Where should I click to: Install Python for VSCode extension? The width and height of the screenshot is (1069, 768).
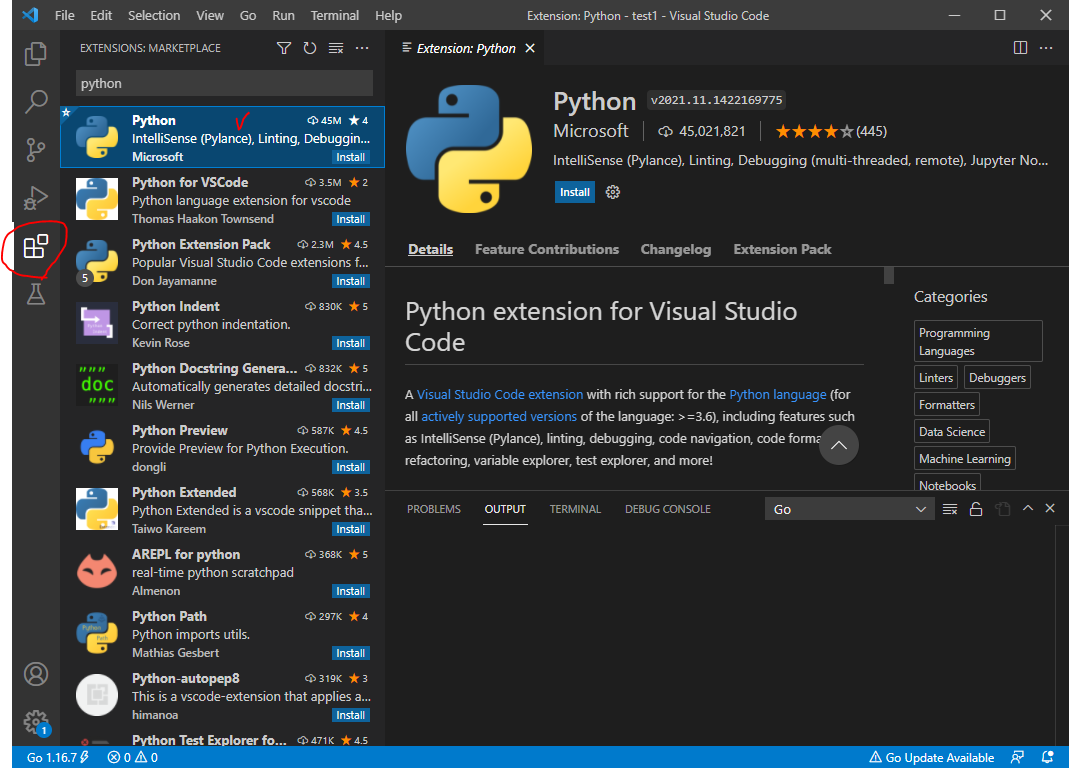[350, 219]
